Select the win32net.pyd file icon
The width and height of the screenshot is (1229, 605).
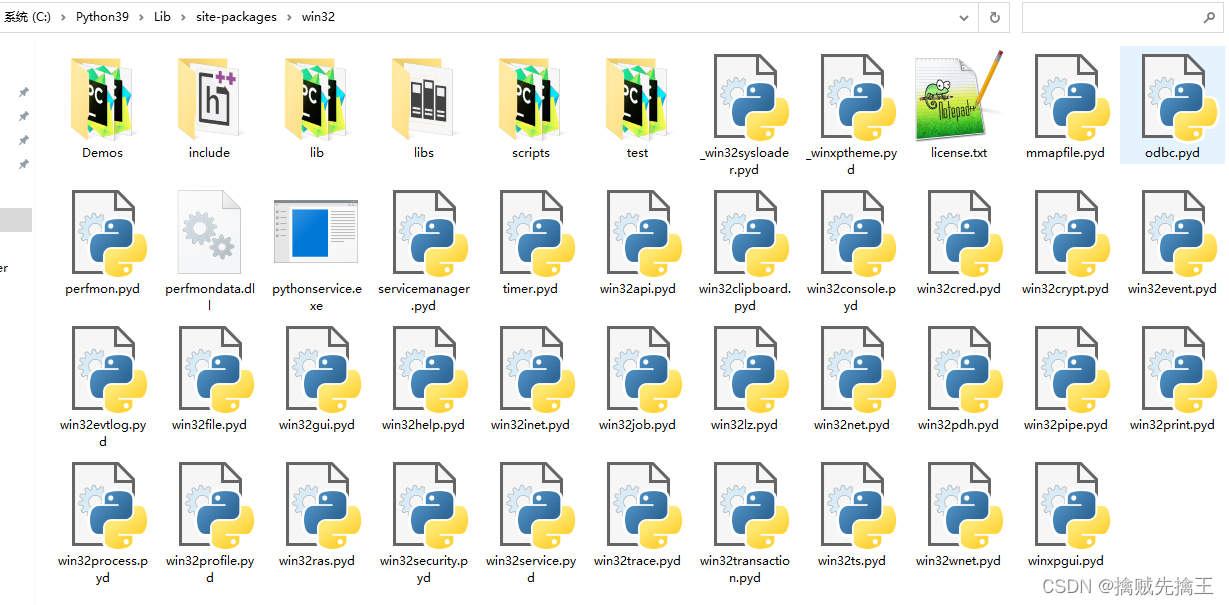(x=859, y=370)
